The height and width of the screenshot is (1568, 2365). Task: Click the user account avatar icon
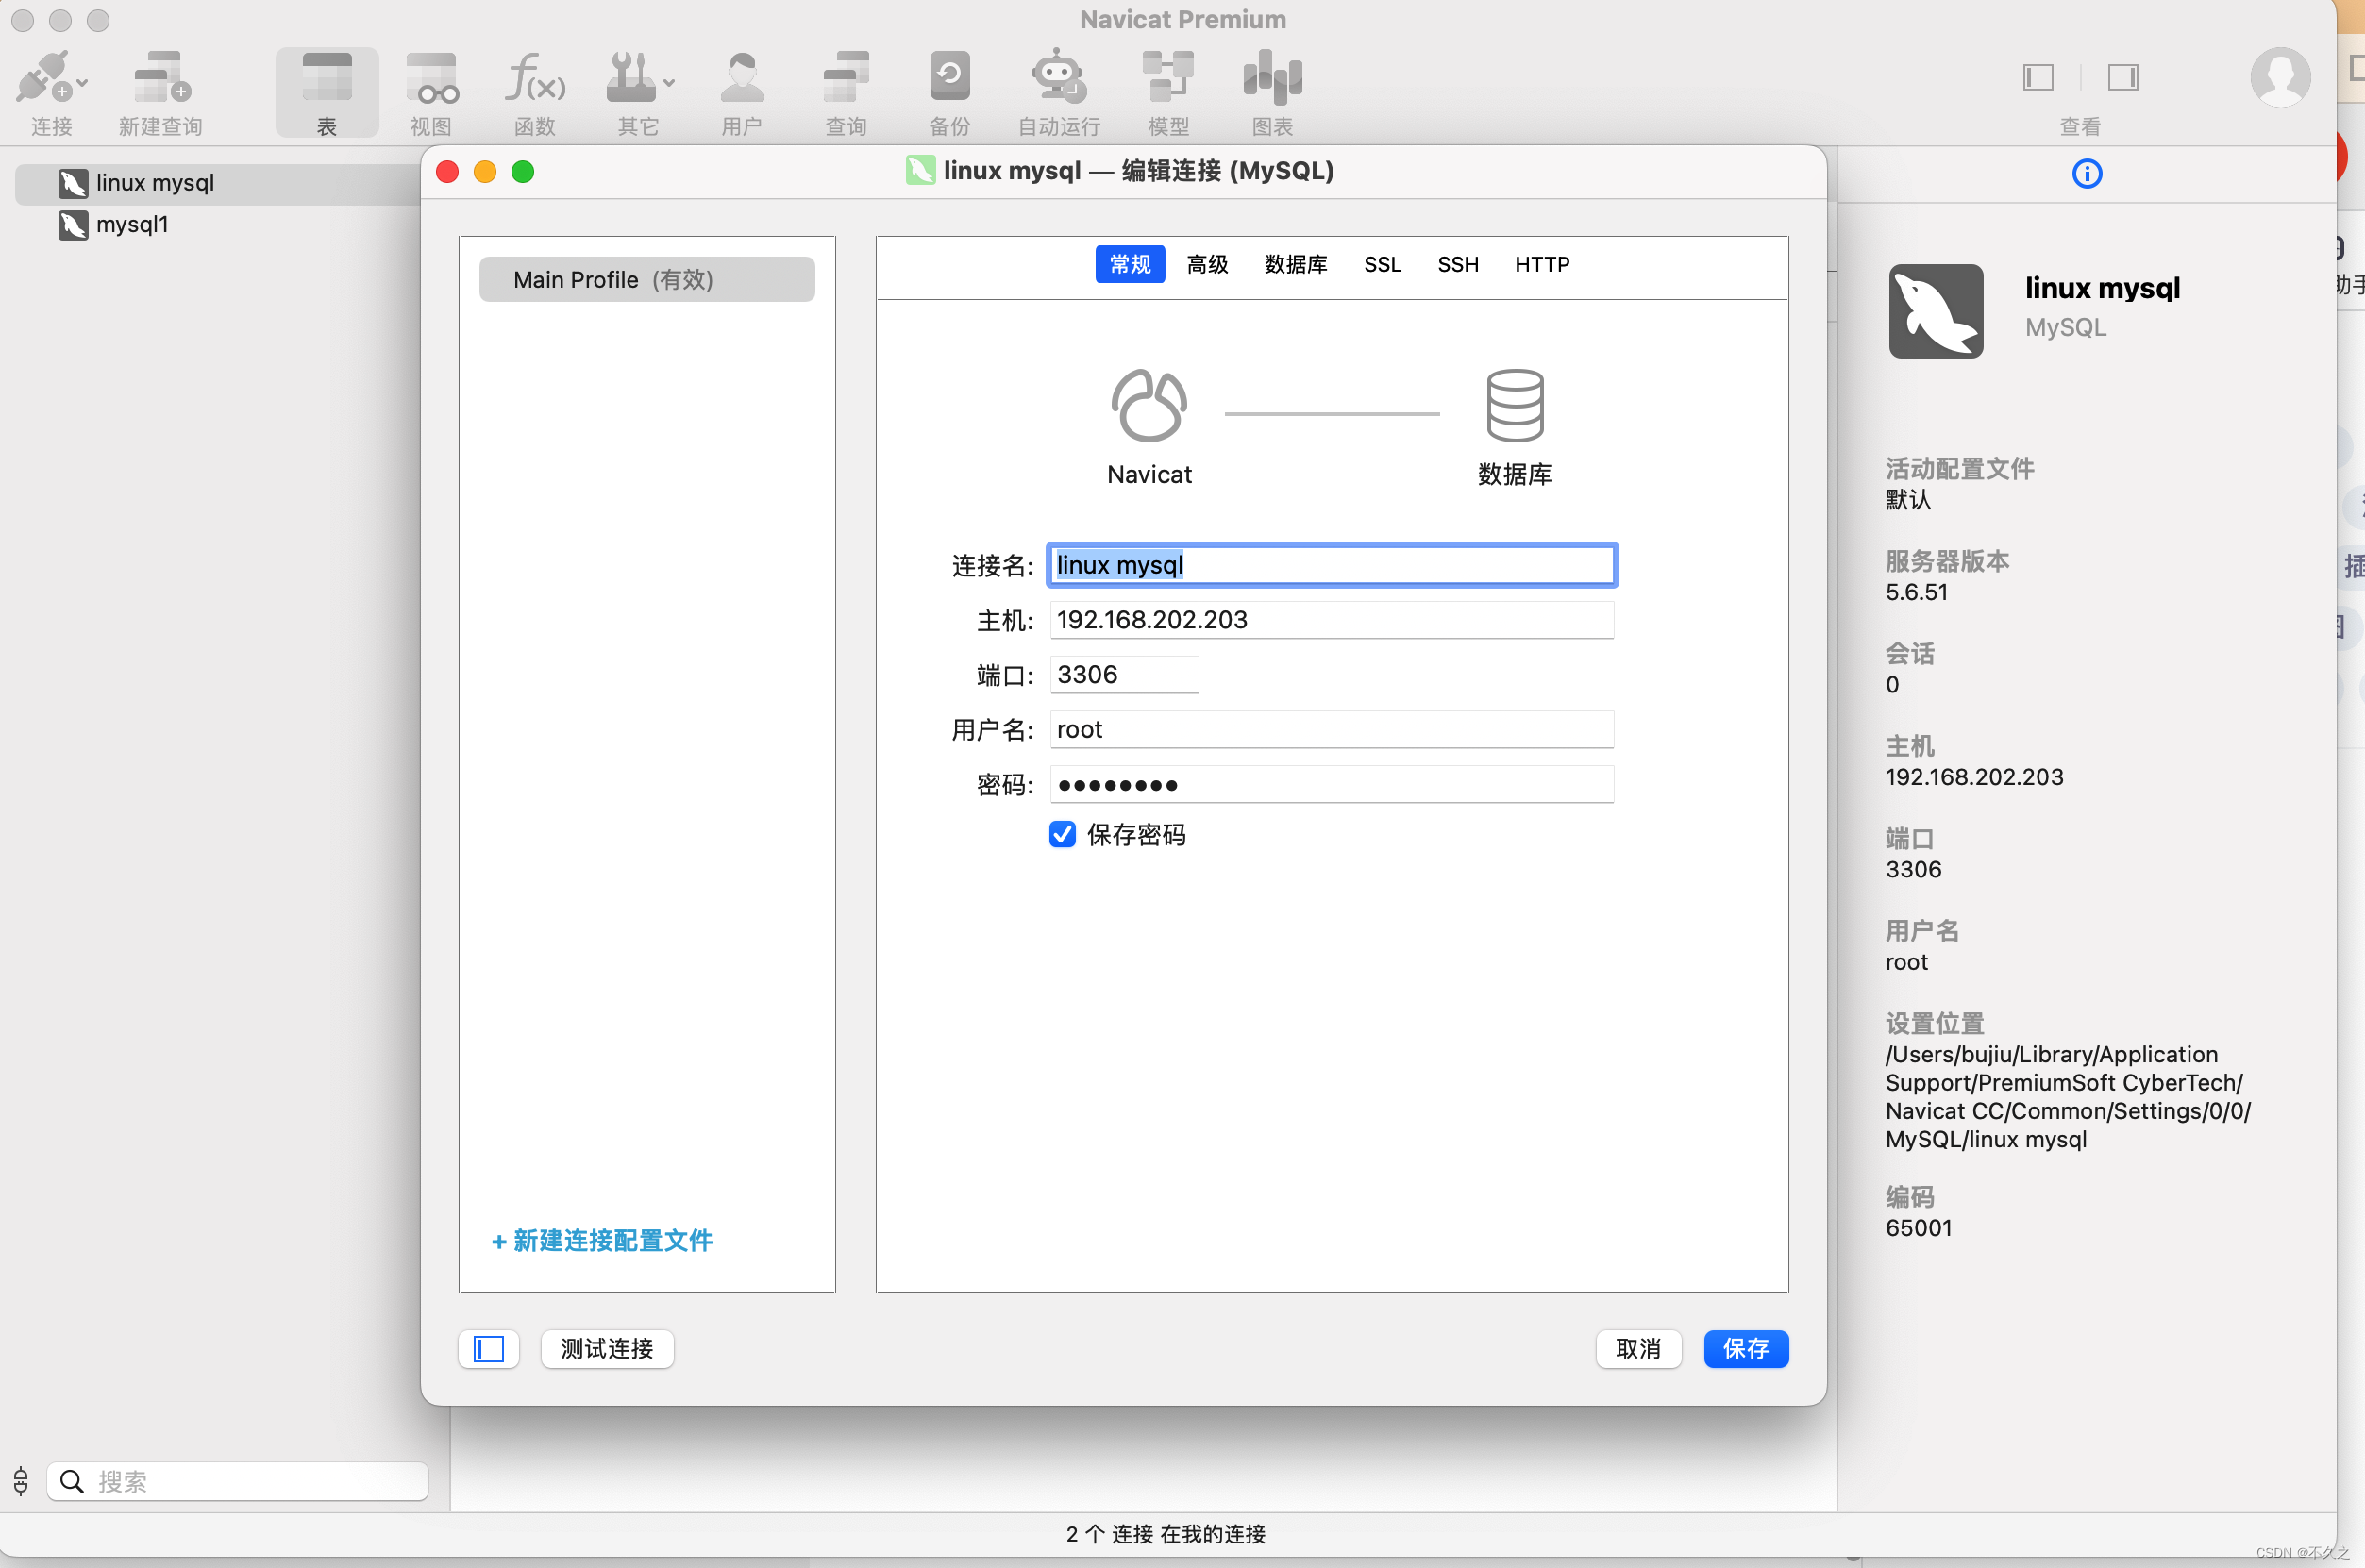pos(2280,77)
